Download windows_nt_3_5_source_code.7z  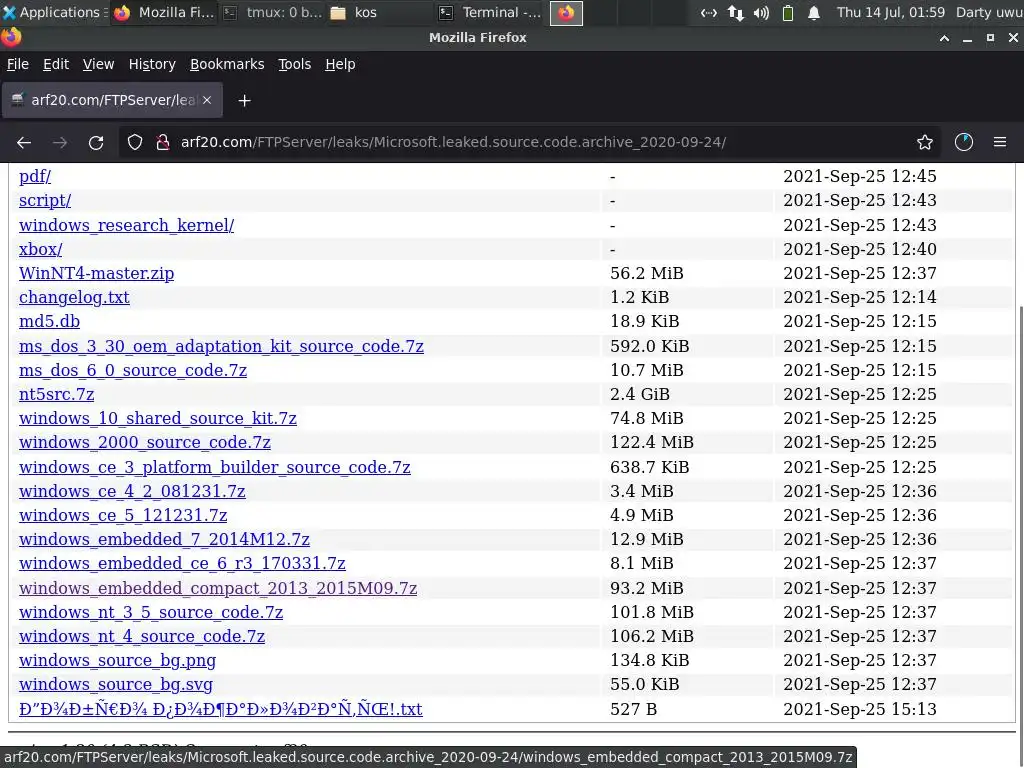click(151, 613)
